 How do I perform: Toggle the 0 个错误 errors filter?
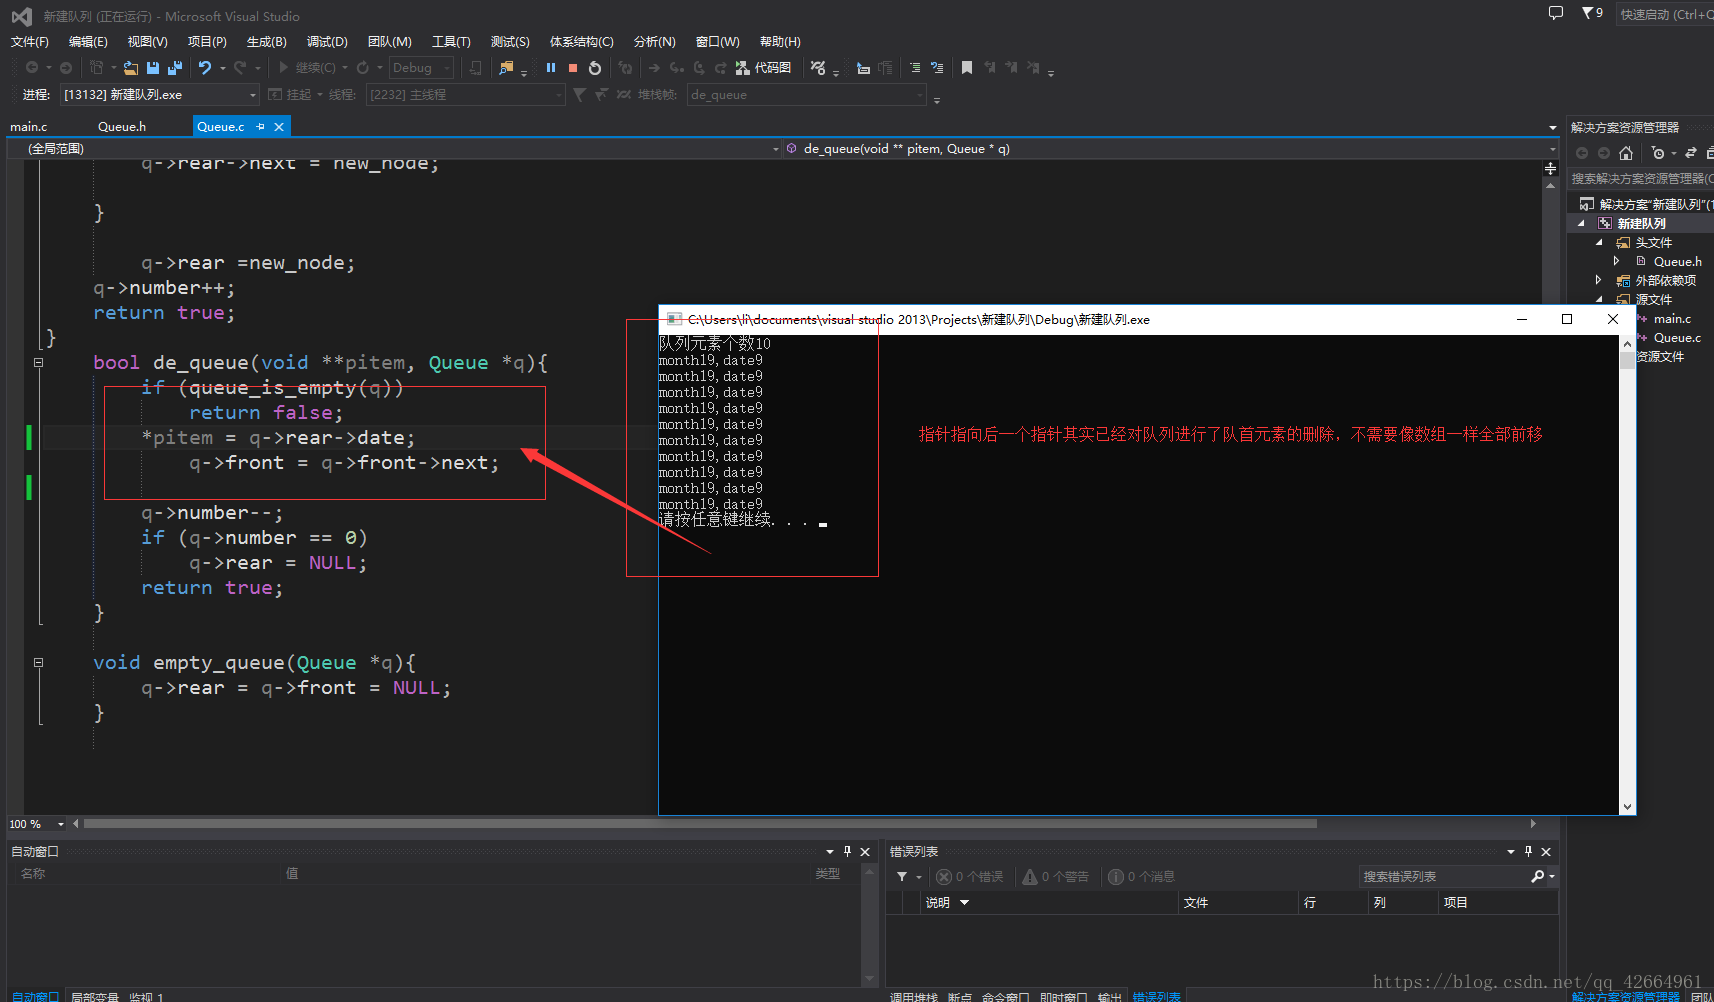[x=969, y=877]
